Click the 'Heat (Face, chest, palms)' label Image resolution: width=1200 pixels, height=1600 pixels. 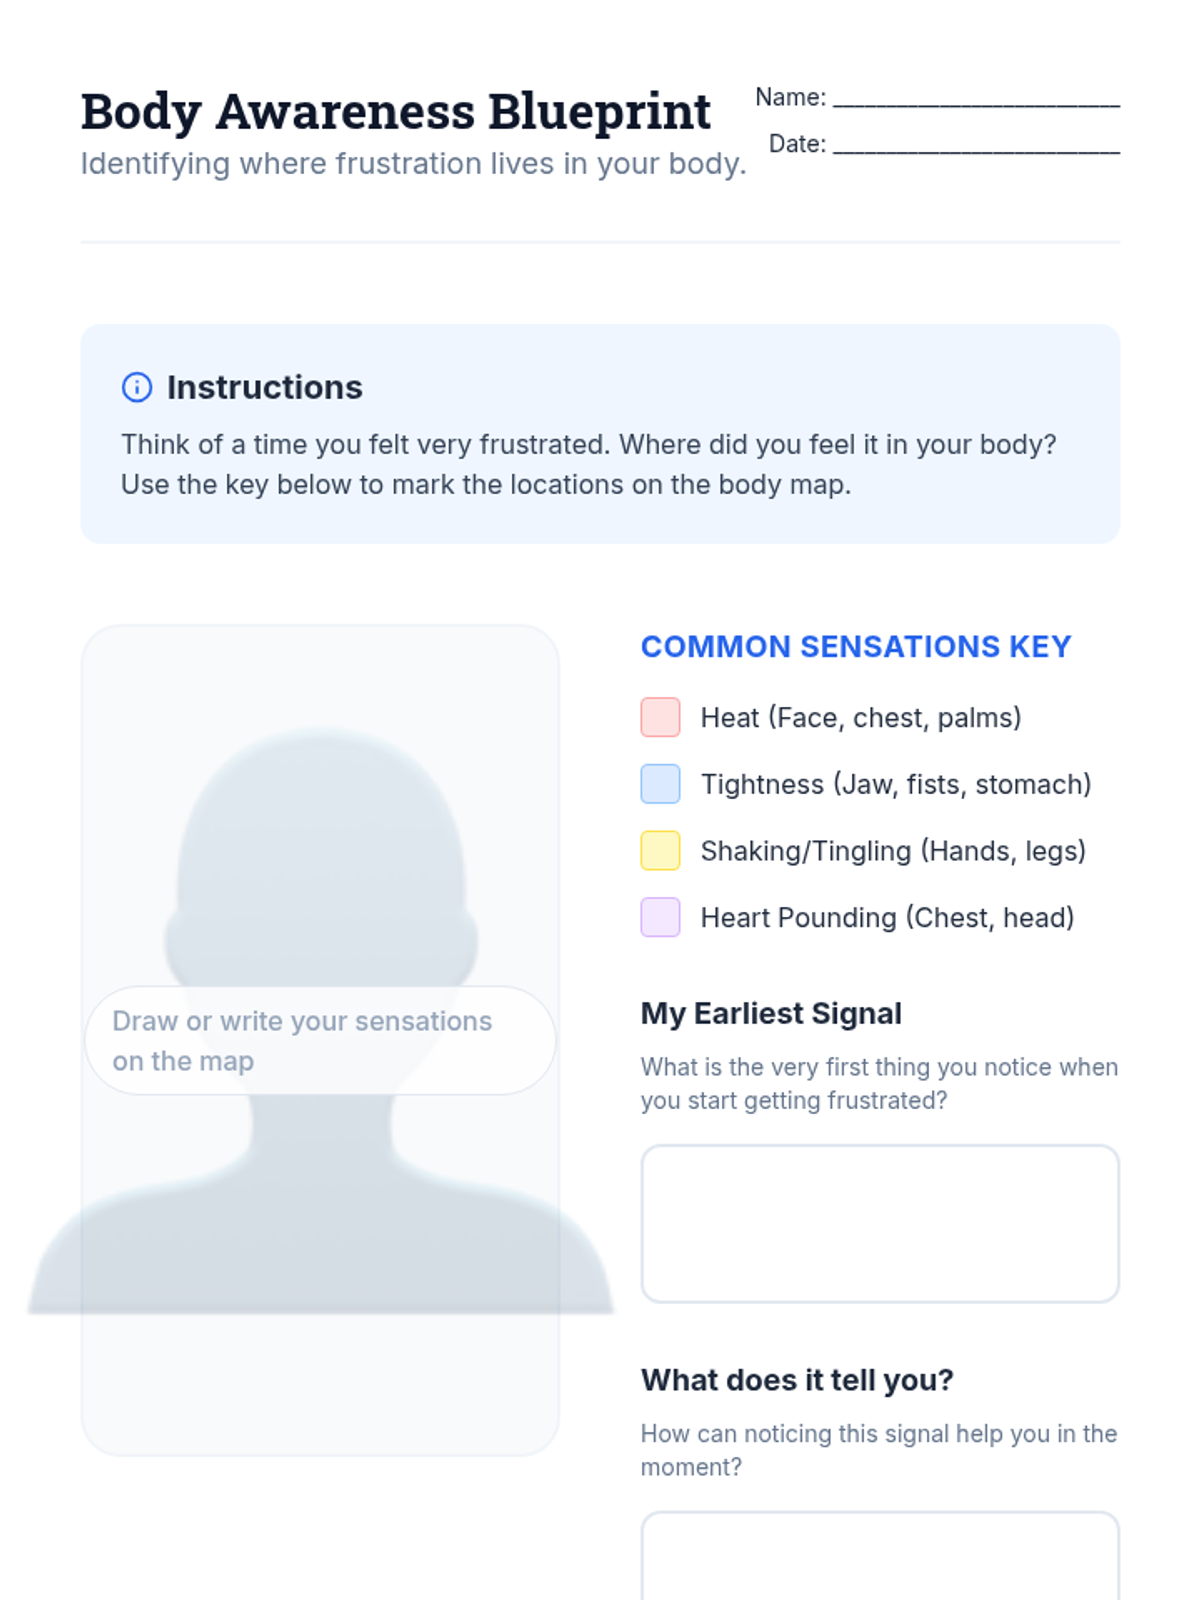[861, 718]
